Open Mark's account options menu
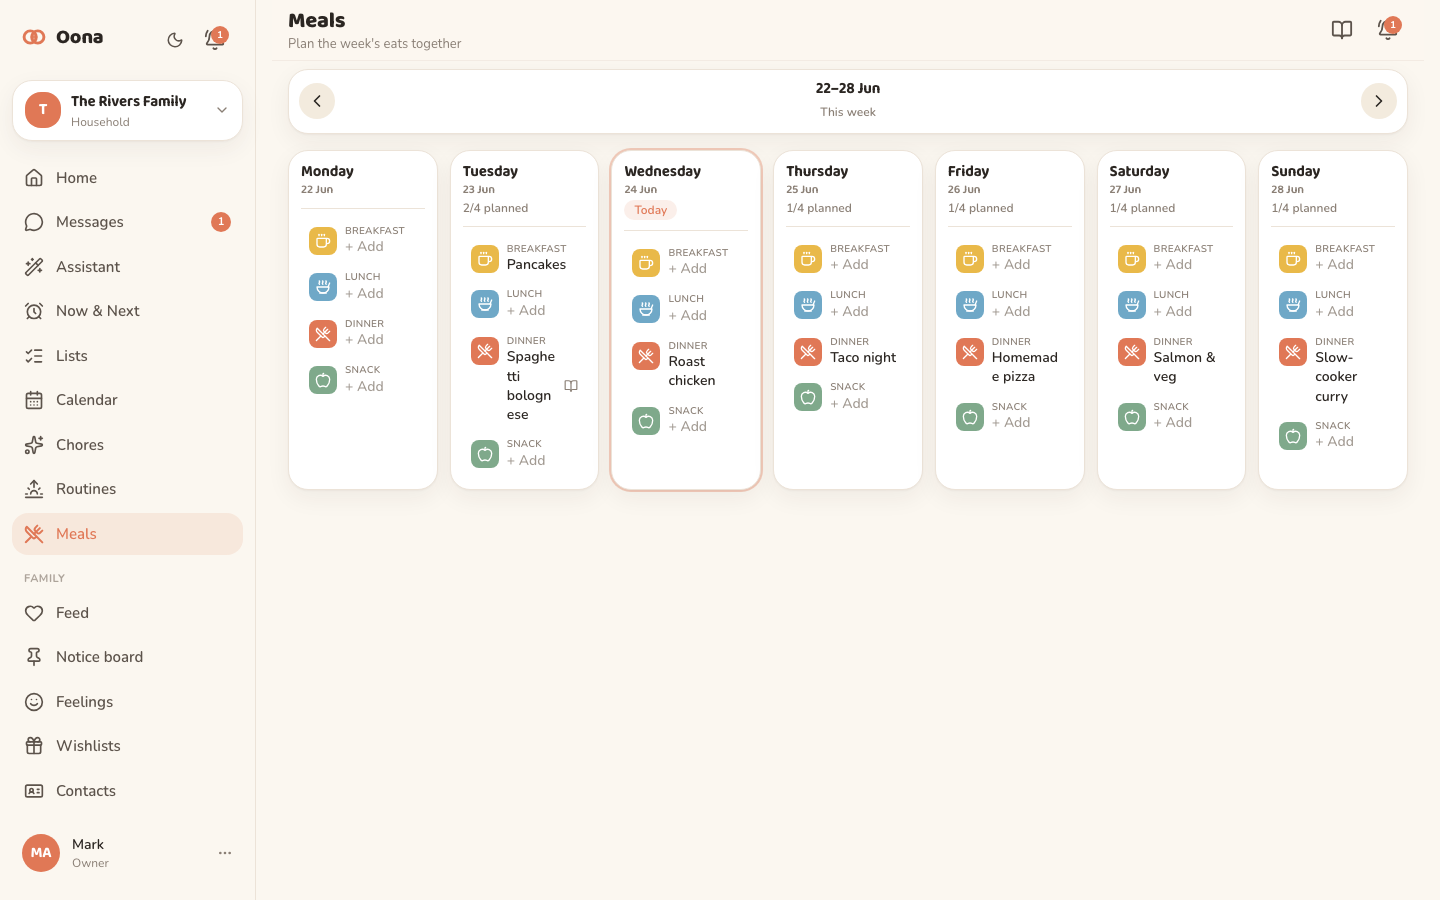This screenshot has width=1440, height=900. (225, 853)
